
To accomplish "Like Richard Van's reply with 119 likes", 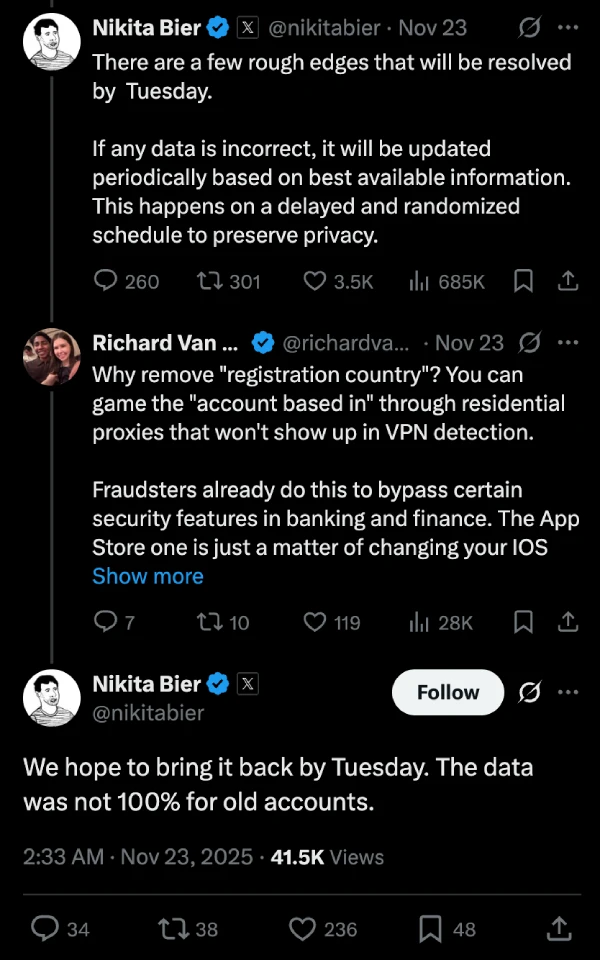I will coord(316,622).
